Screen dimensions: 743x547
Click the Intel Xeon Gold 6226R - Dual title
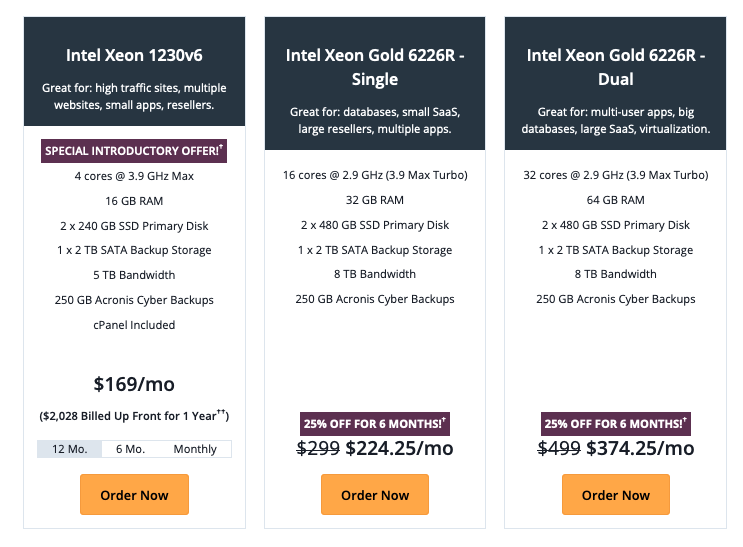[x=616, y=67]
